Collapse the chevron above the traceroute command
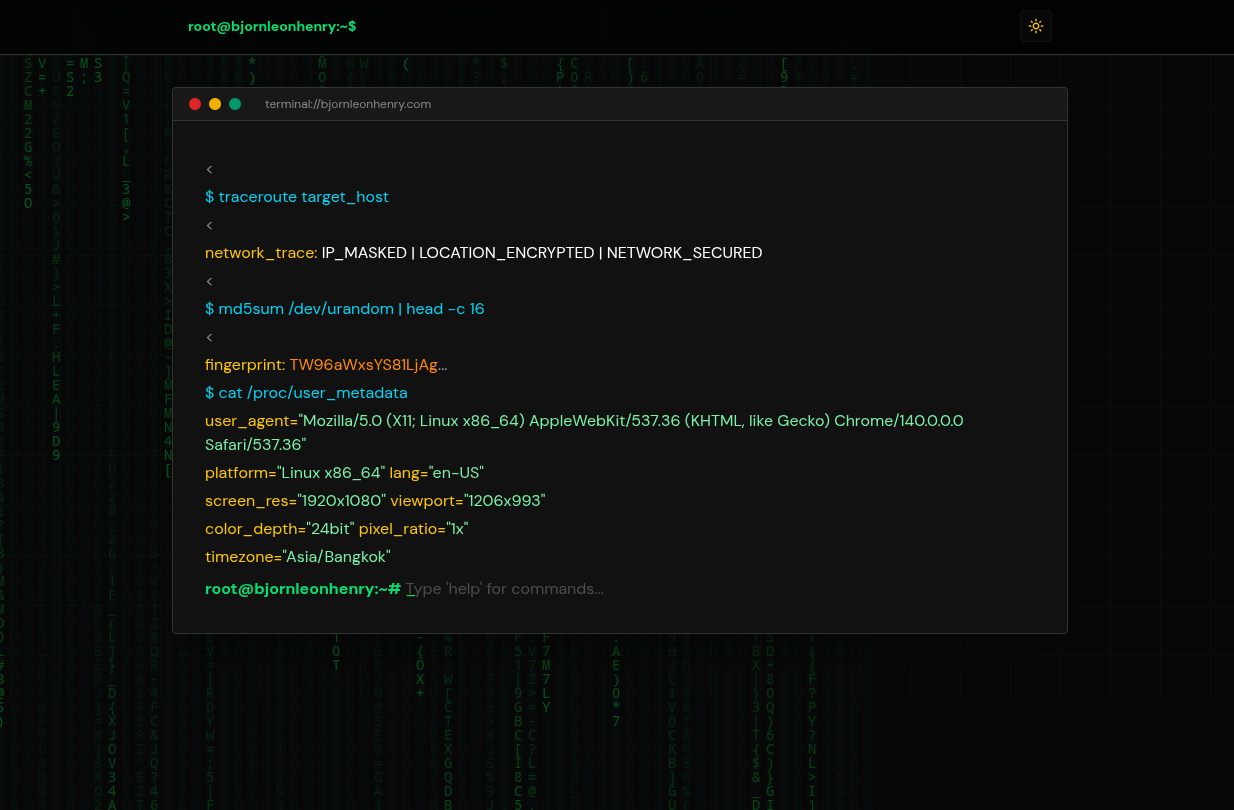Image resolution: width=1234 pixels, height=810 pixels. (x=209, y=169)
